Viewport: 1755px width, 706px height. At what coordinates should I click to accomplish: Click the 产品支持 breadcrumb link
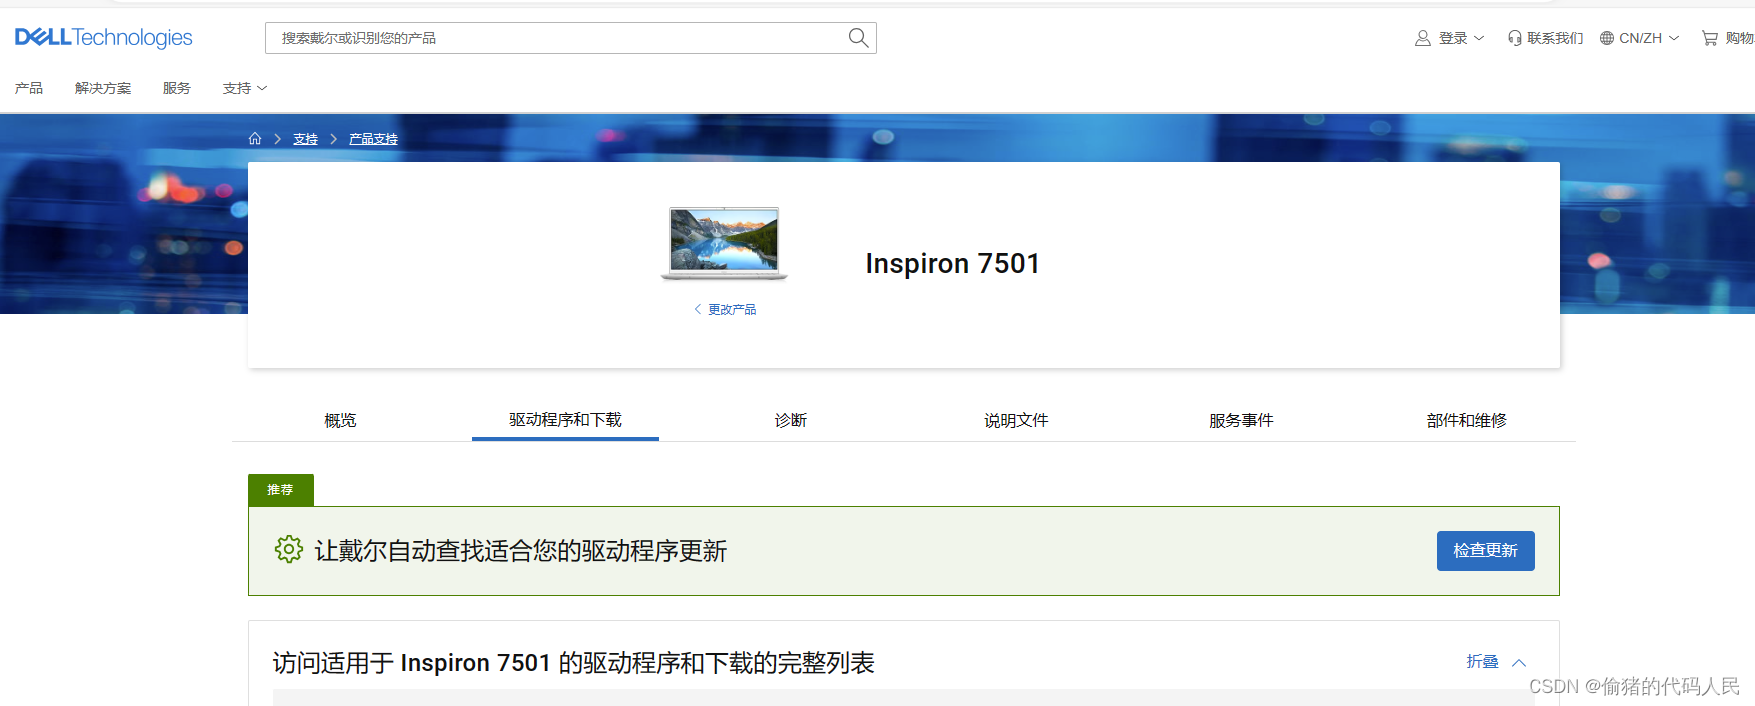(373, 139)
